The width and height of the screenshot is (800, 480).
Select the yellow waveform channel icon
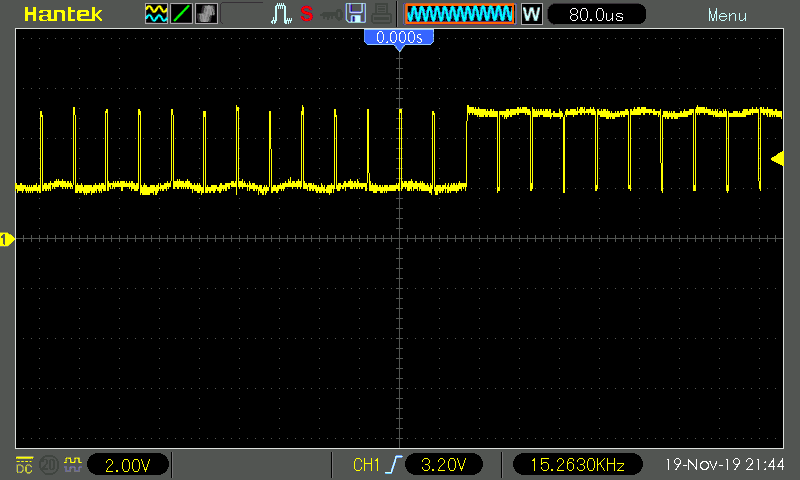pos(156,15)
